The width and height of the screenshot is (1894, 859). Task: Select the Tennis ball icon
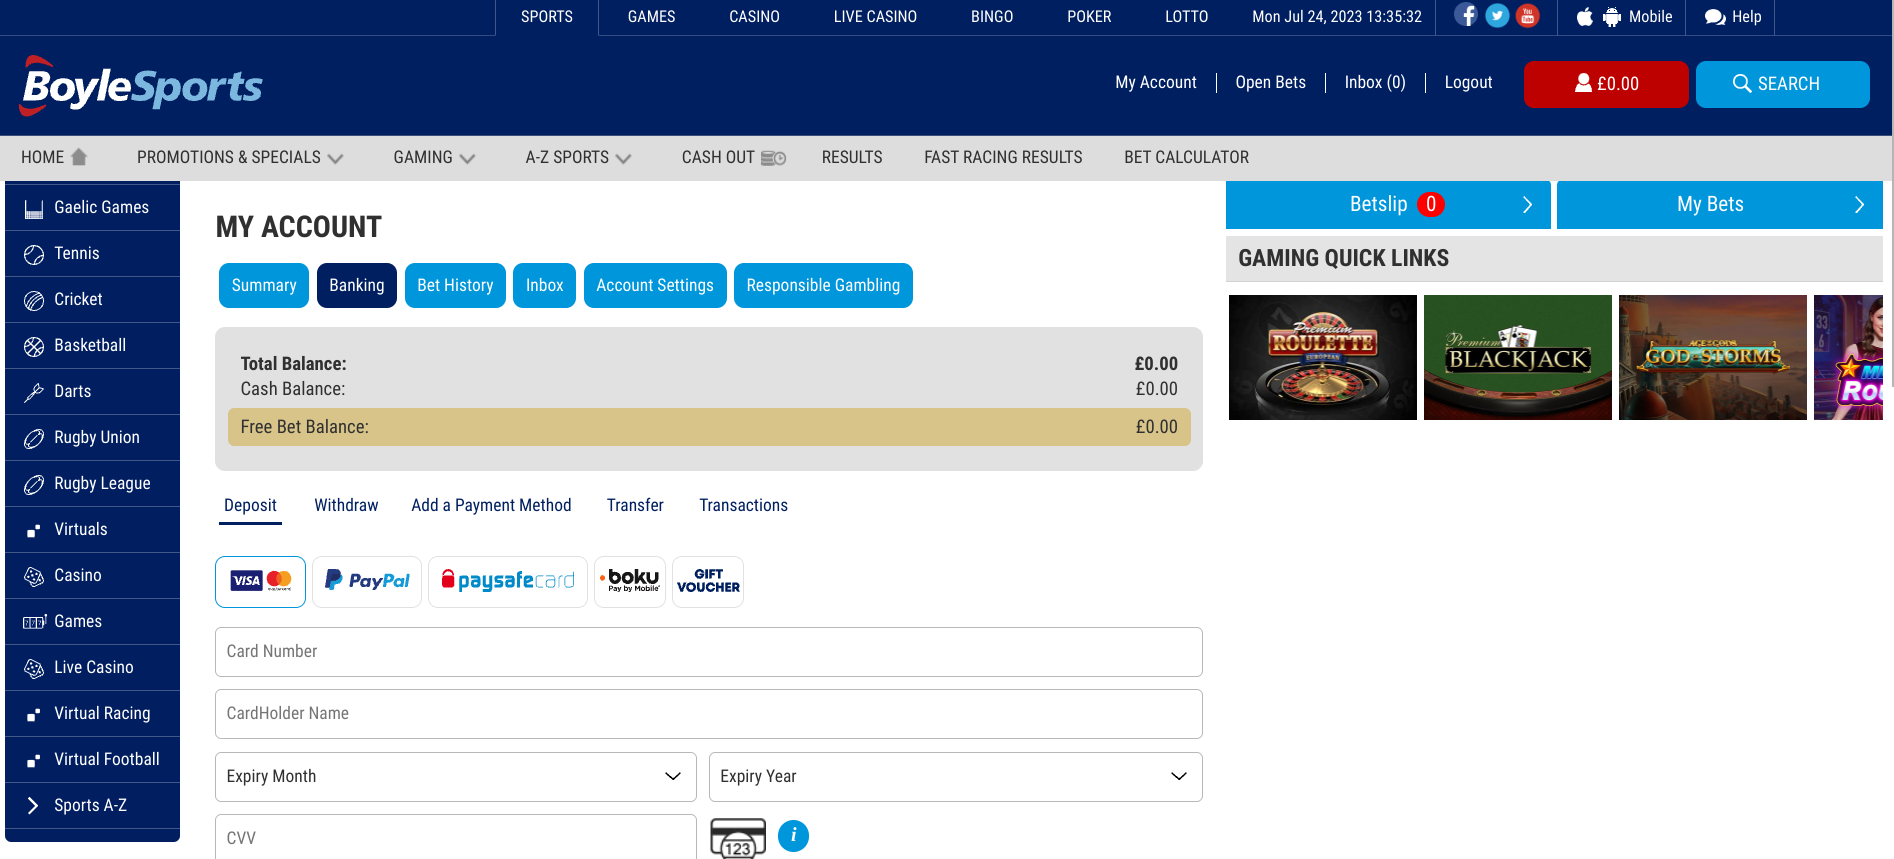click(x=34, y=254)
